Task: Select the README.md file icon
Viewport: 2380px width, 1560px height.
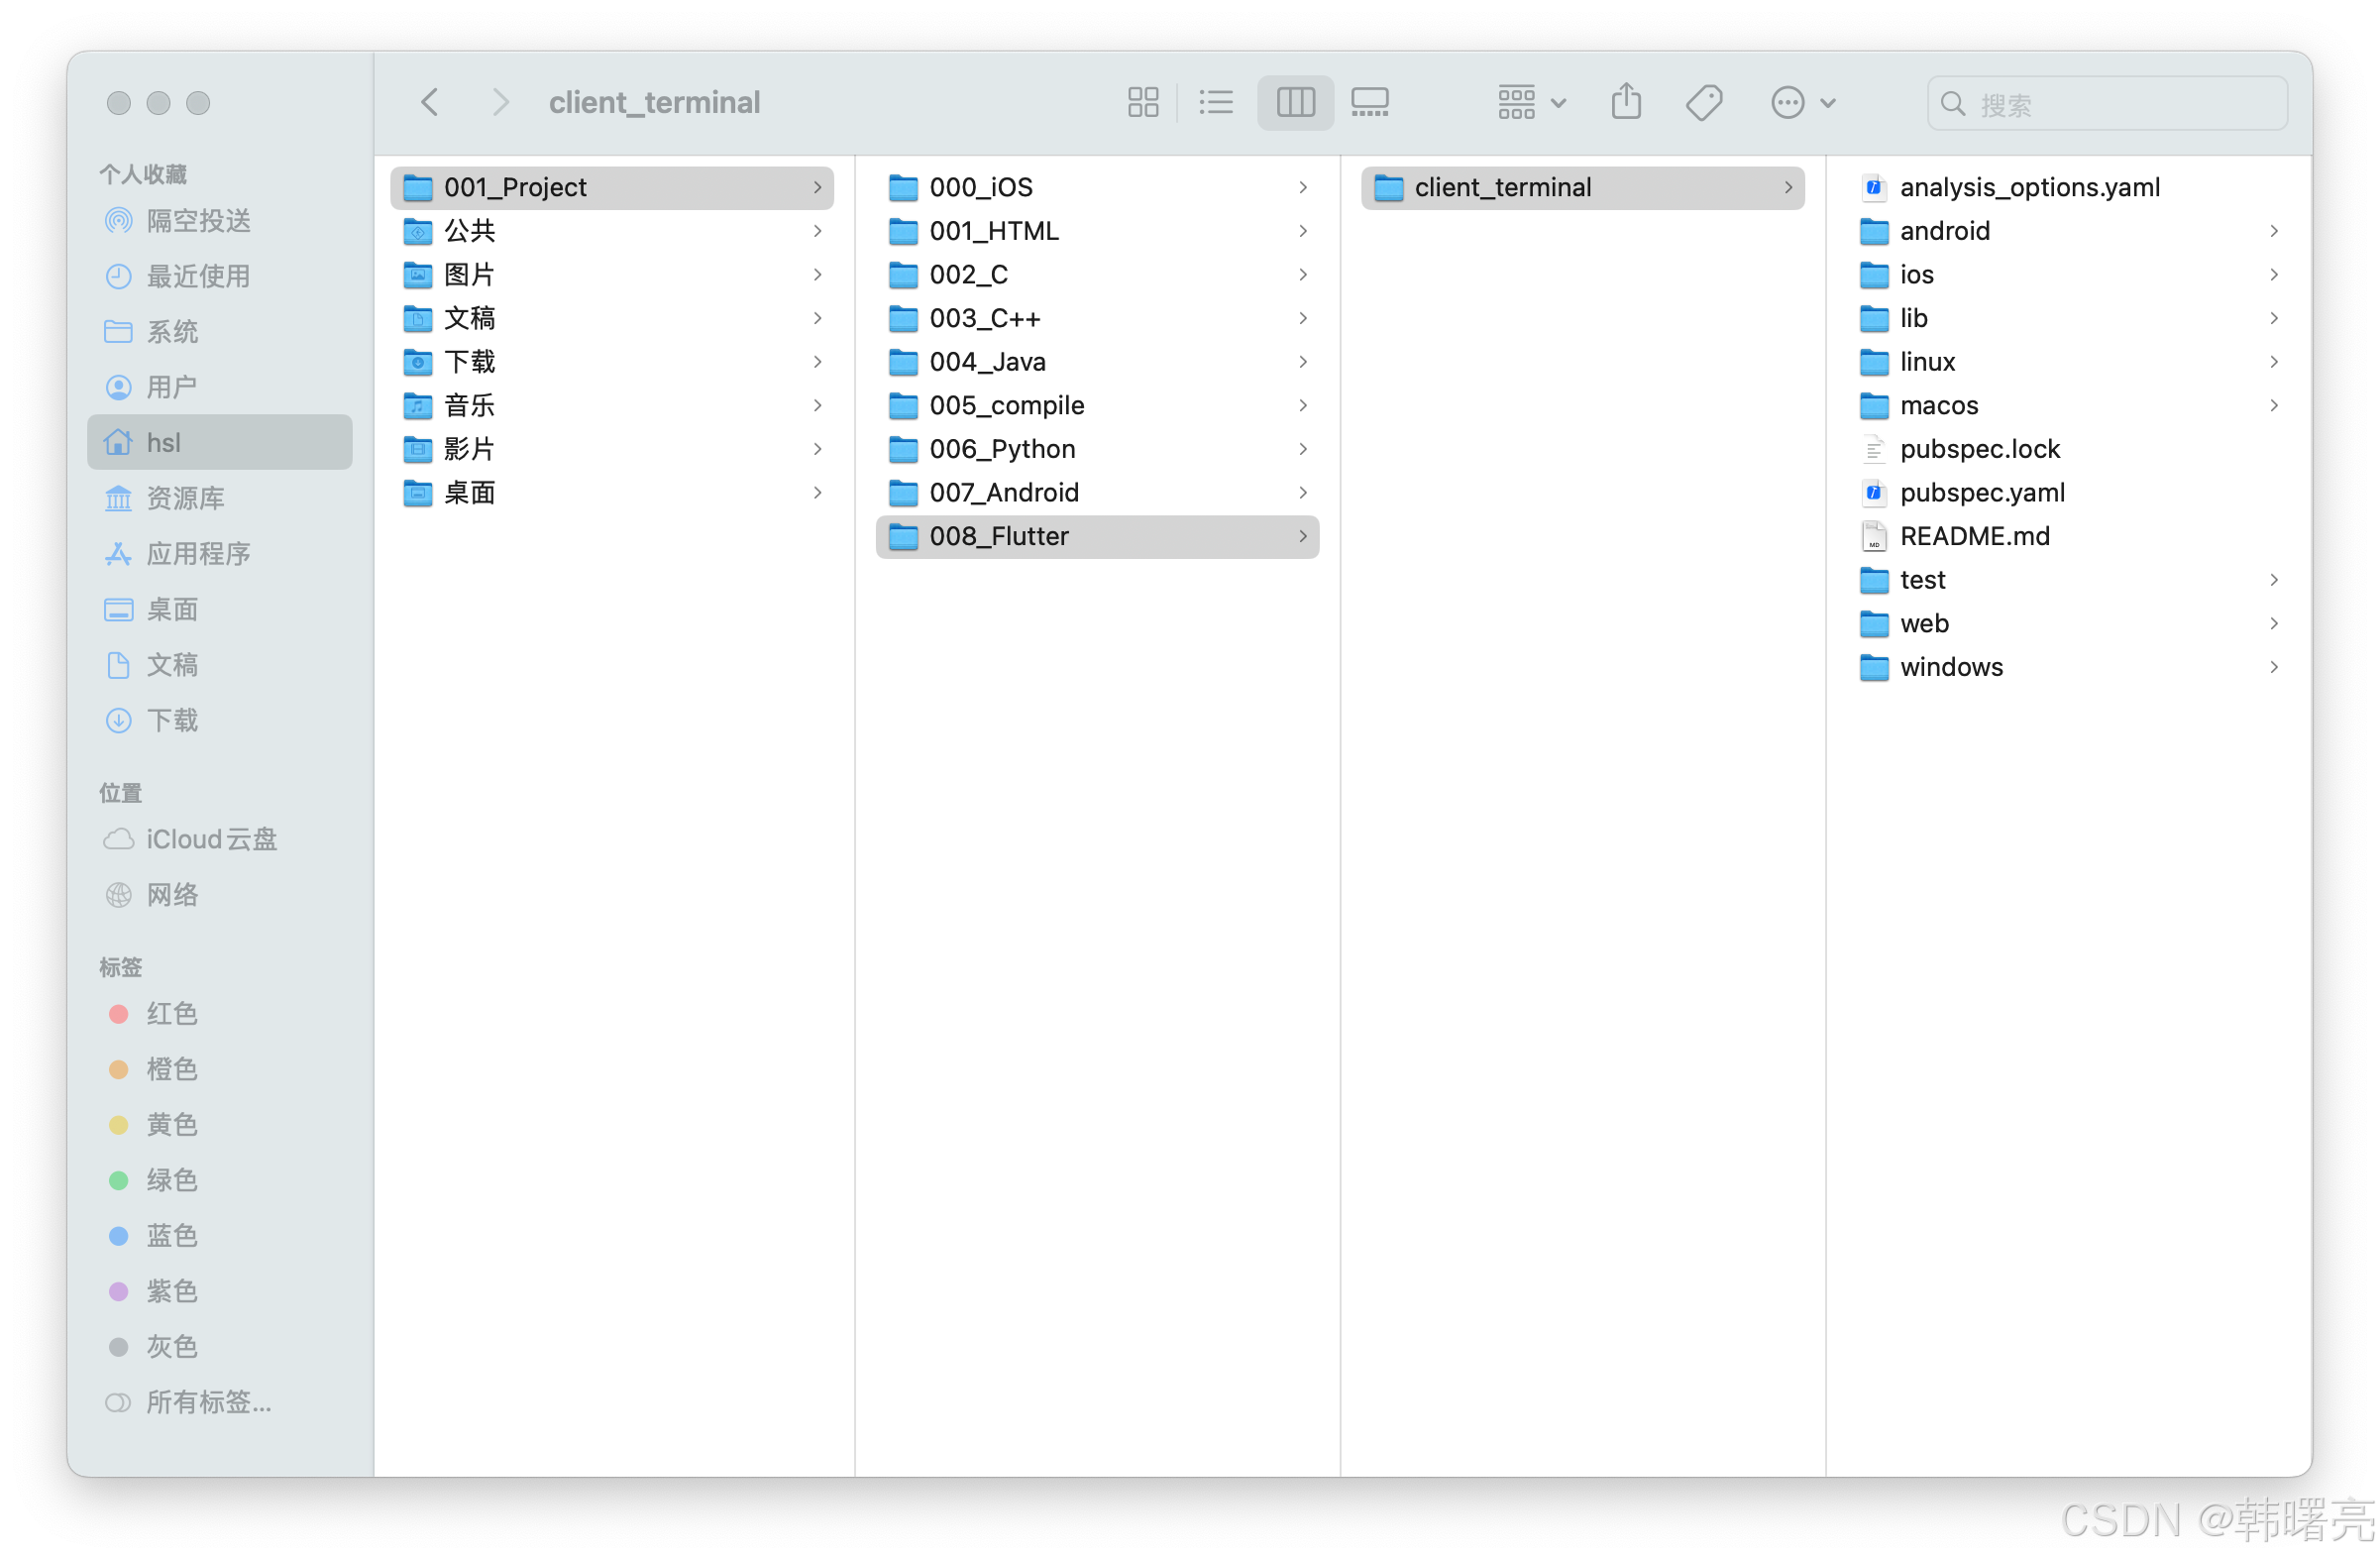Action: click(1873, 536)
